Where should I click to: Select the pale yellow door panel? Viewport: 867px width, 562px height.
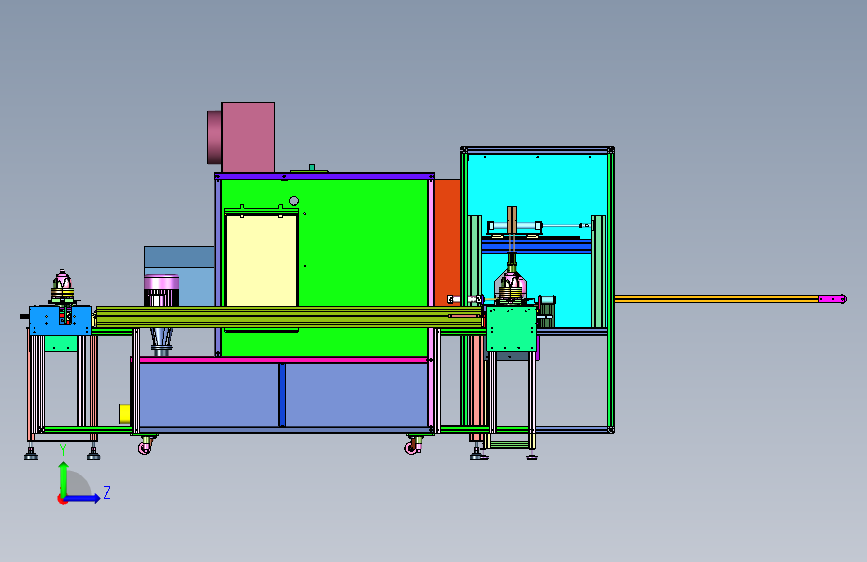tap(262, 260)
